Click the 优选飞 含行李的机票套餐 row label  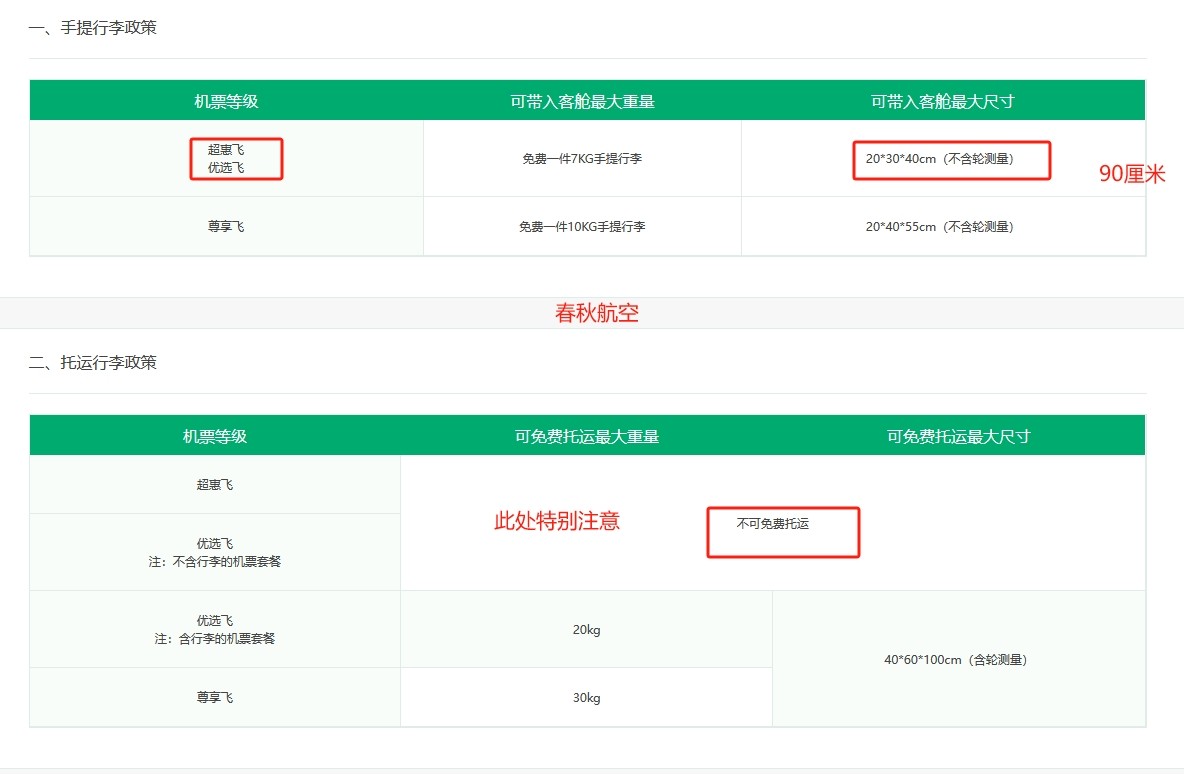coord(215,629)
